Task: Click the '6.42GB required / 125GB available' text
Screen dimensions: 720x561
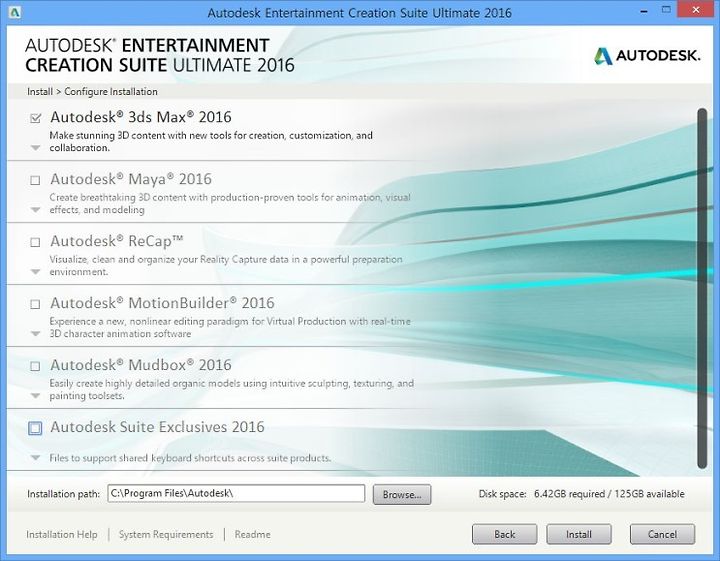Action: tap(609, 494)
